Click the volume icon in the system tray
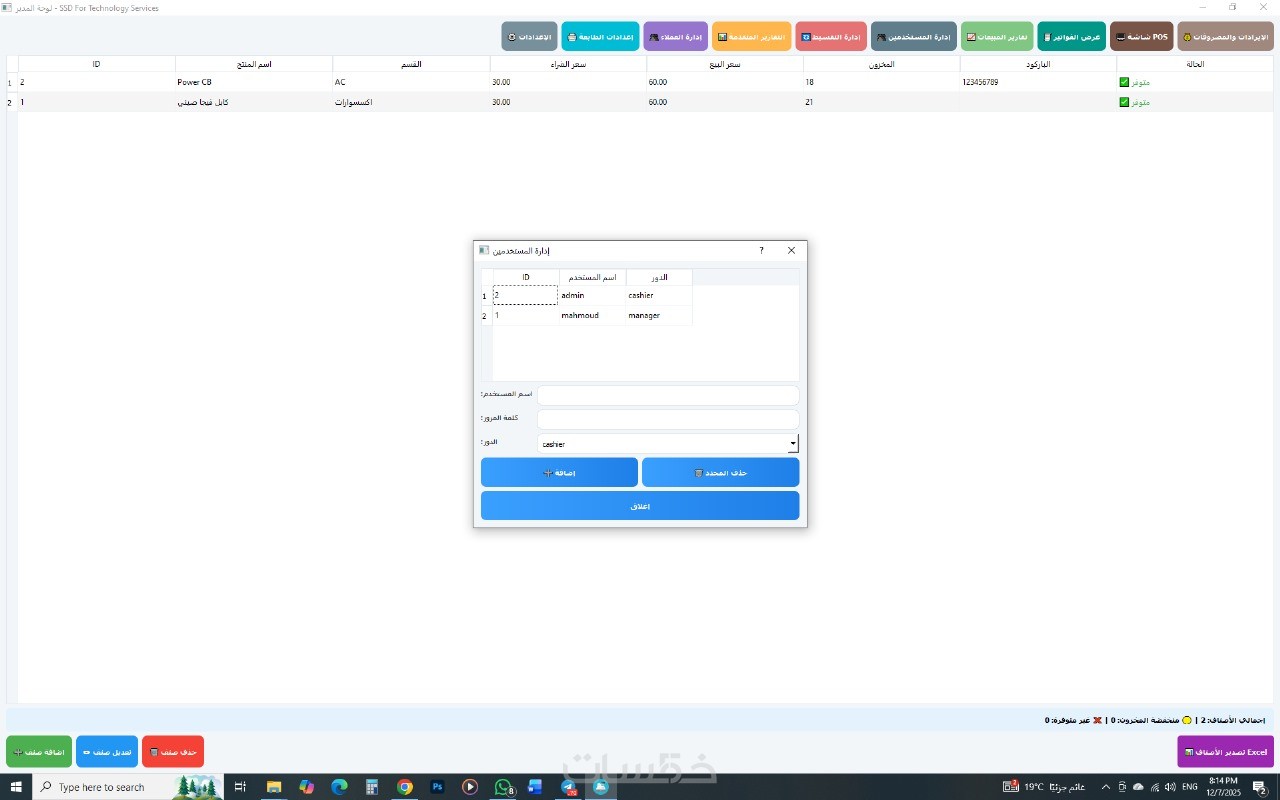This screenshot has height=800, width=1280. click(x=1170, y=787)
